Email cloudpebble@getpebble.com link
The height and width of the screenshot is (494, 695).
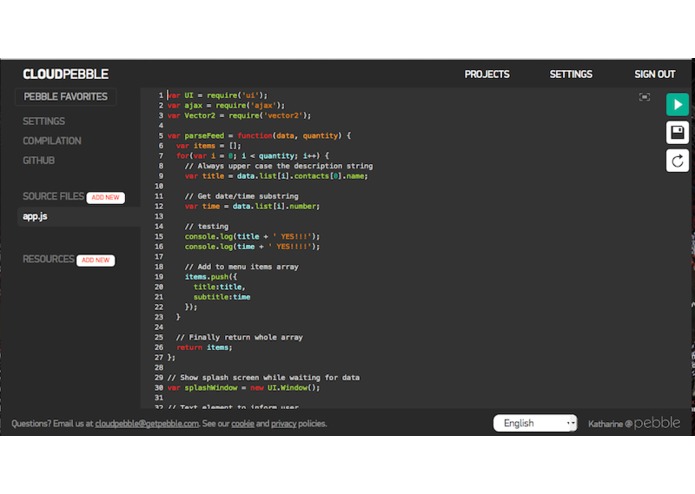[147, 424]
